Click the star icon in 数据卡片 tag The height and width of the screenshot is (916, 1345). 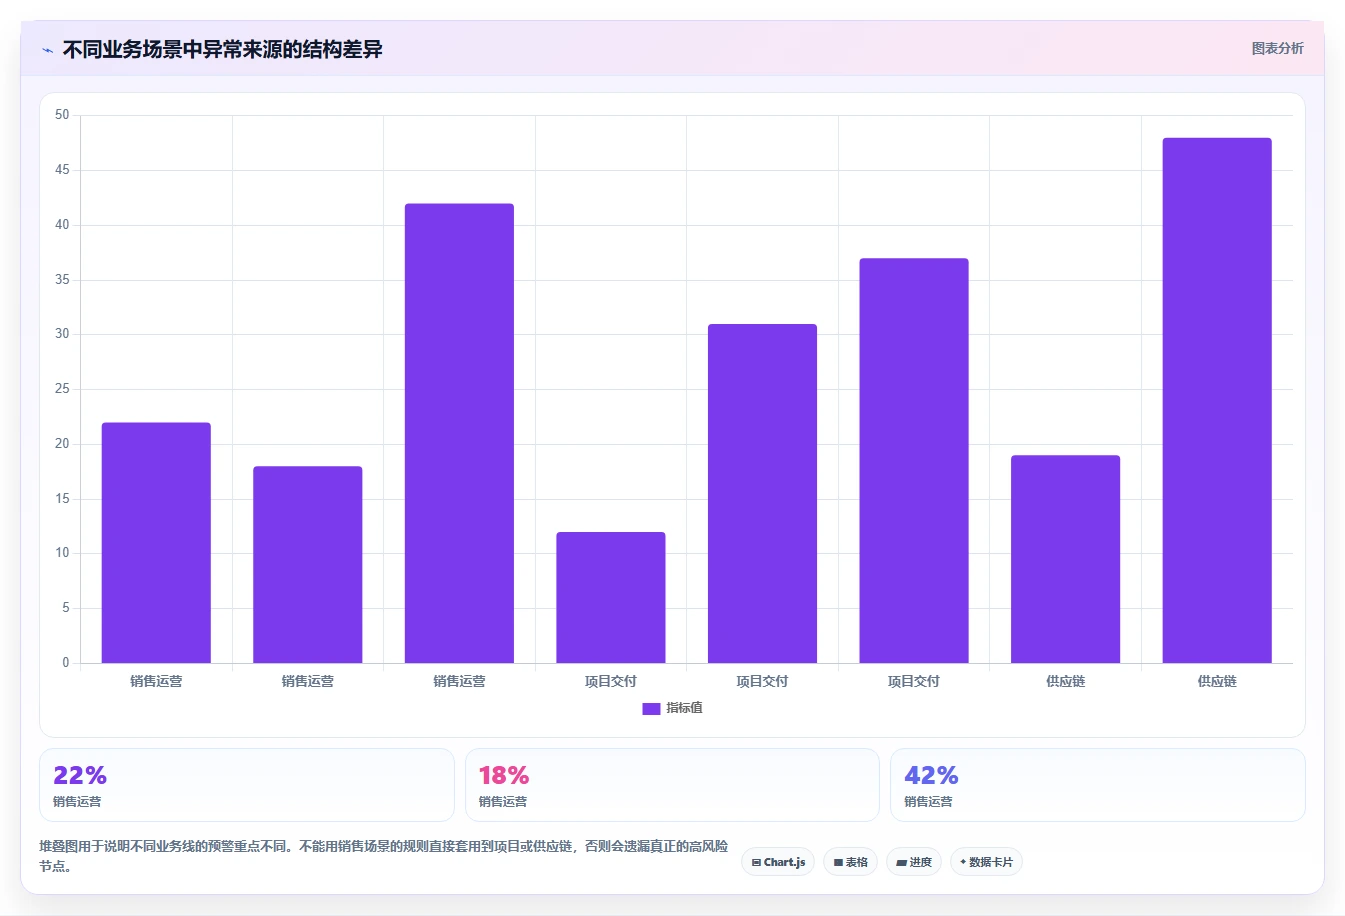coord(963,862)
